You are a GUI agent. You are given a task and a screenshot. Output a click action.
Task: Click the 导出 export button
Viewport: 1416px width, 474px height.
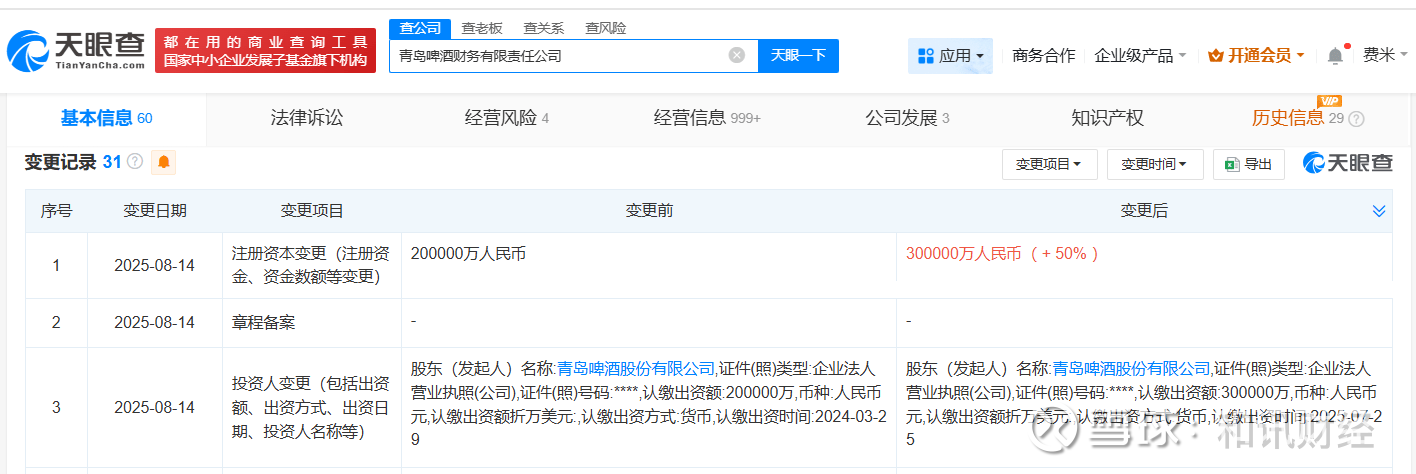click(x=1249, y=164)
